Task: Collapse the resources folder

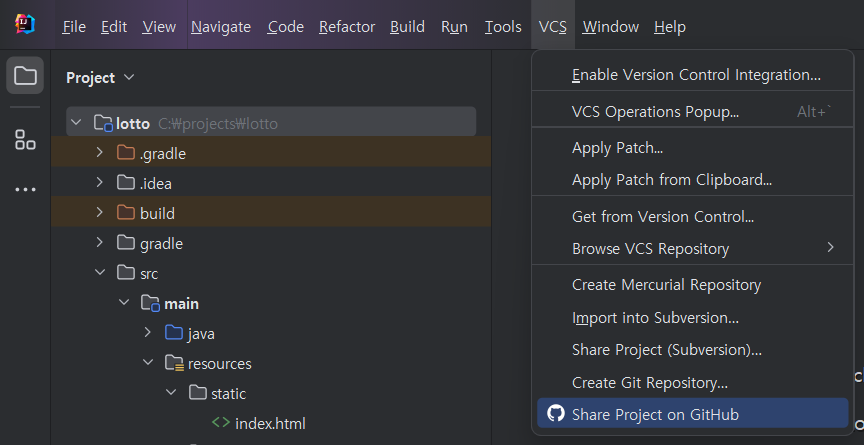Action: [148, 362]
